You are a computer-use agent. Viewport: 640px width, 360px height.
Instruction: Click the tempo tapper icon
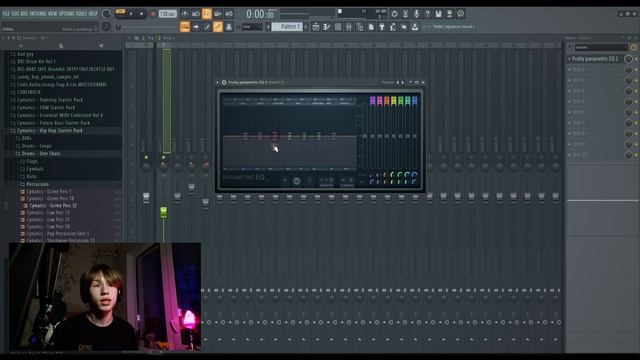pyautogui.click(x=393, y=27)
